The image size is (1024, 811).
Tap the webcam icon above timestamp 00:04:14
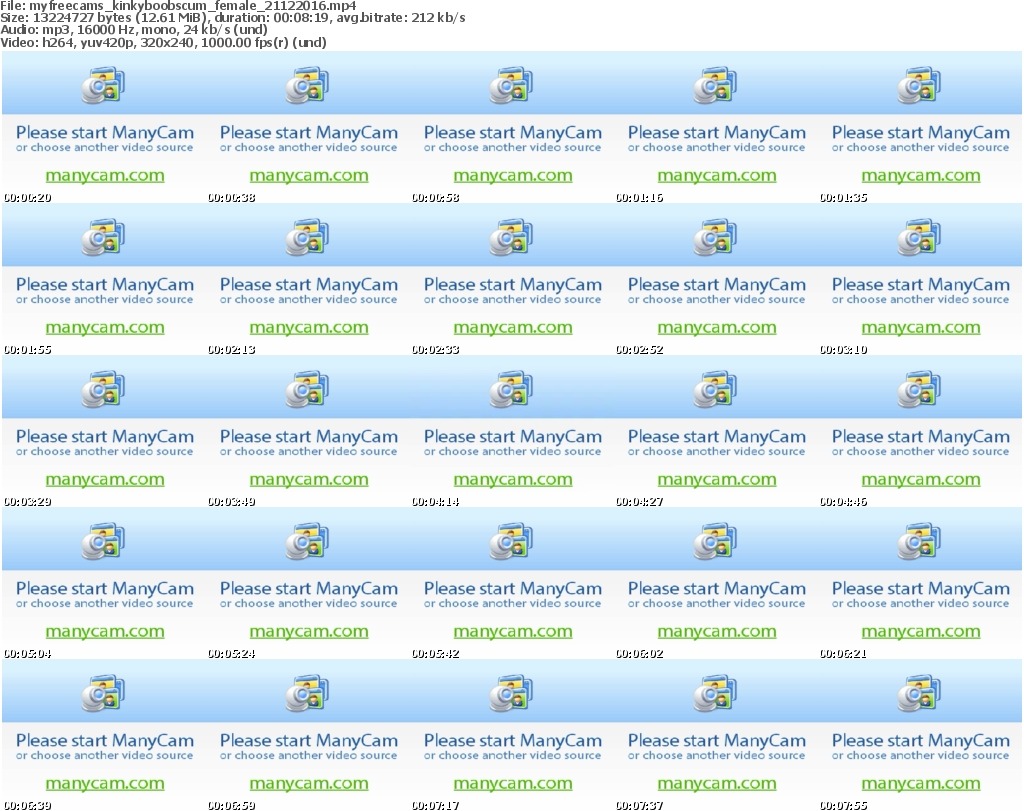point(511,389)
